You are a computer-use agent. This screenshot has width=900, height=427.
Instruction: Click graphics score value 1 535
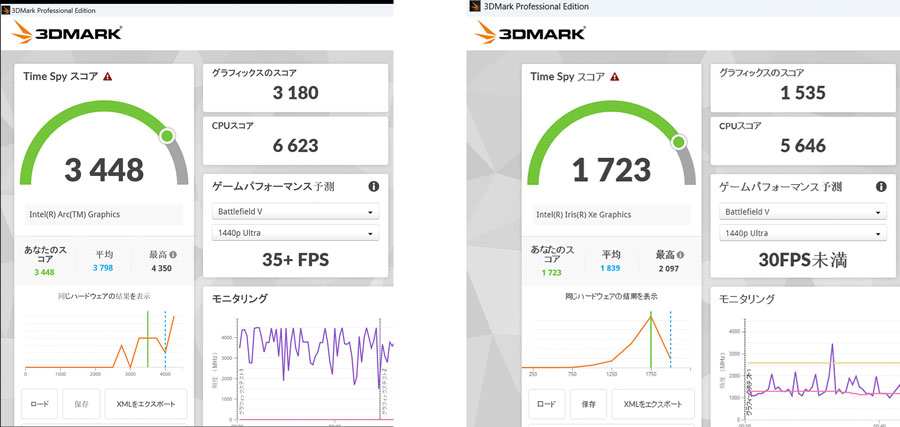point(803,93)
